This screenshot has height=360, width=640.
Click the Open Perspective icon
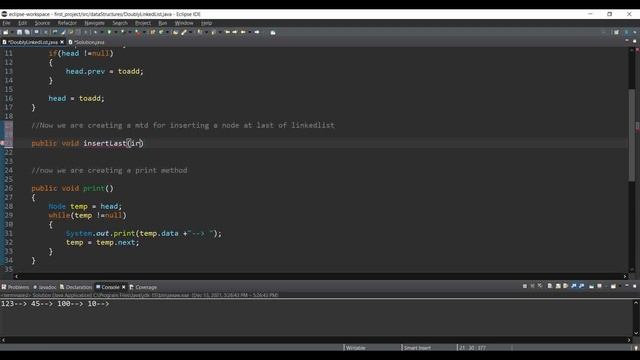click(x=616, y=32)
